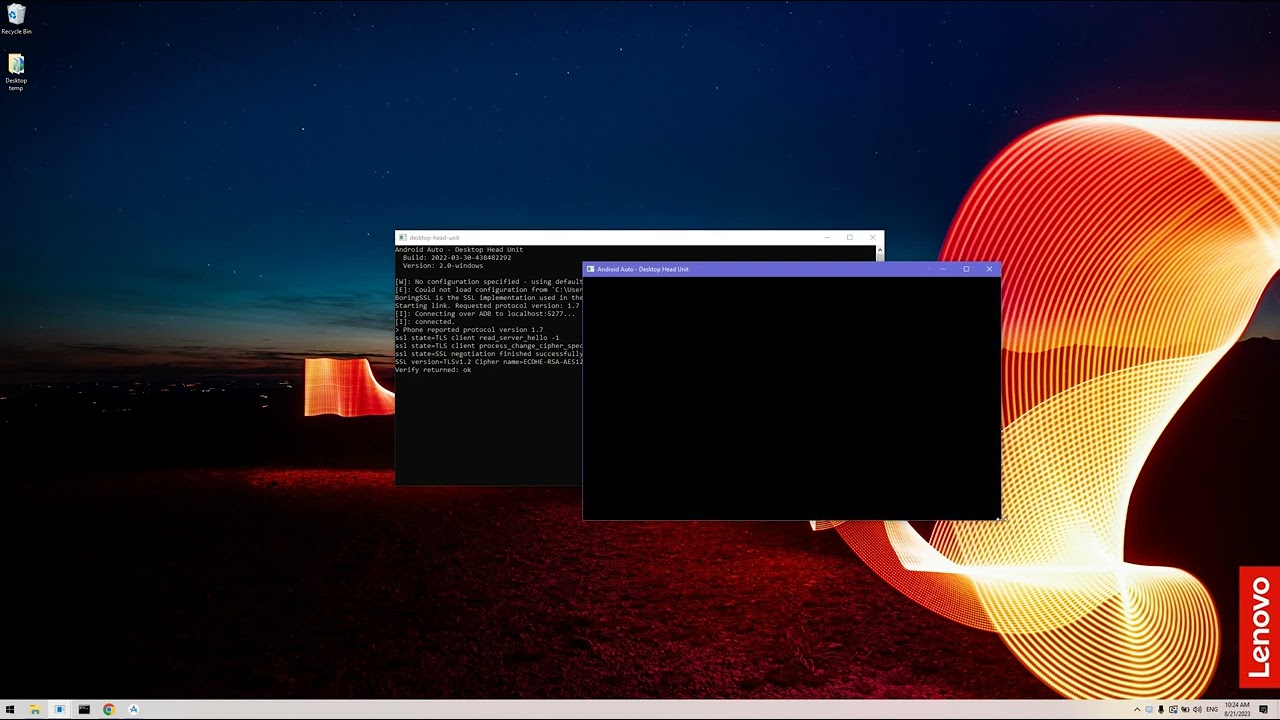Click 'Could not load configuration' error line
The height and width of the screenshot is (720, 1280).
(x=489, y=290)
